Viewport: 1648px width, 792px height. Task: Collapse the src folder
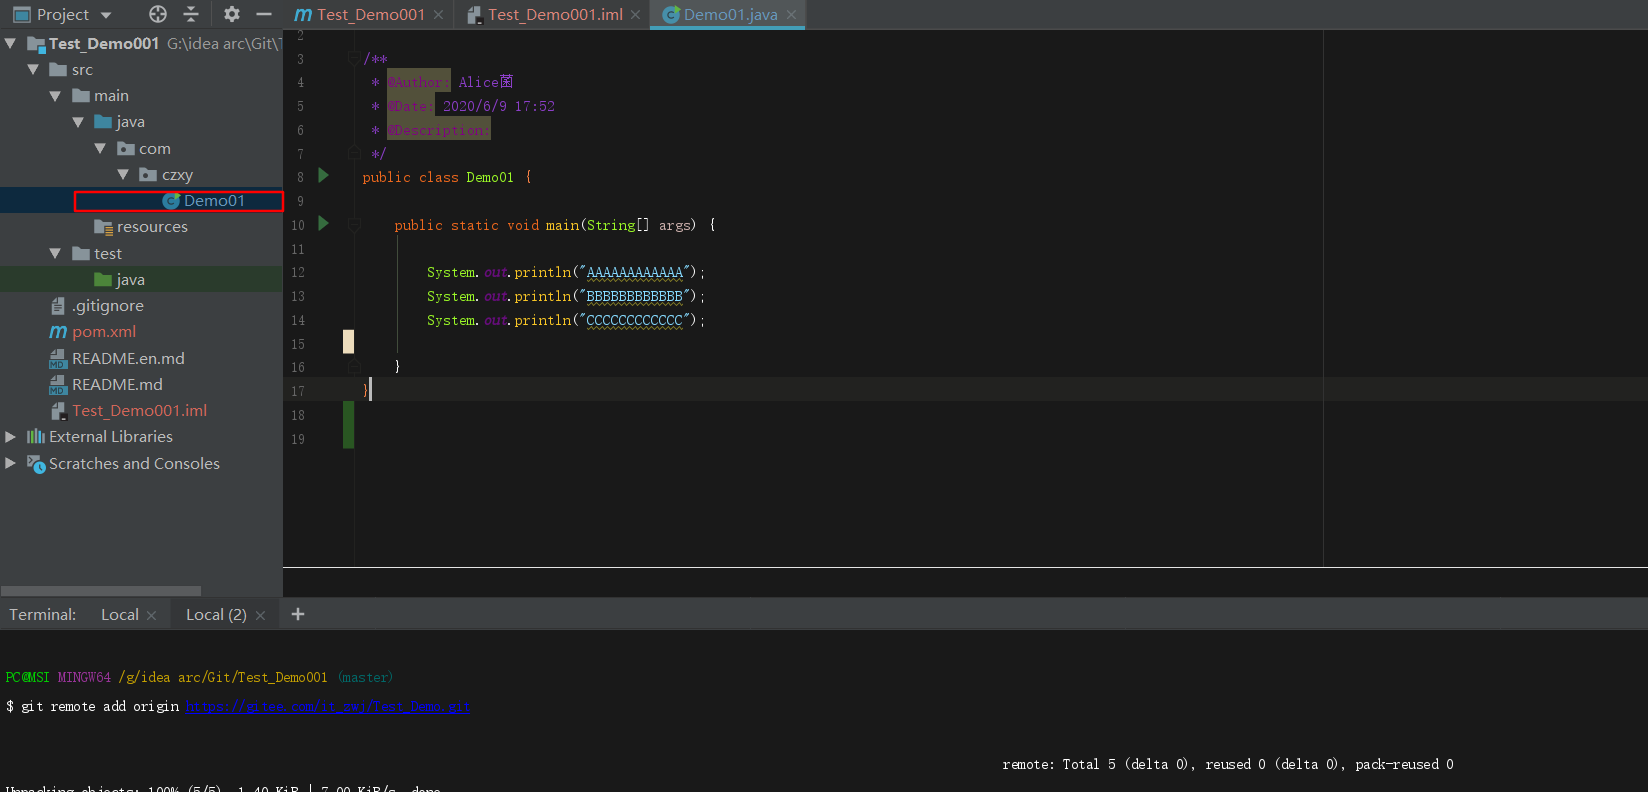[x=33, y=70]
